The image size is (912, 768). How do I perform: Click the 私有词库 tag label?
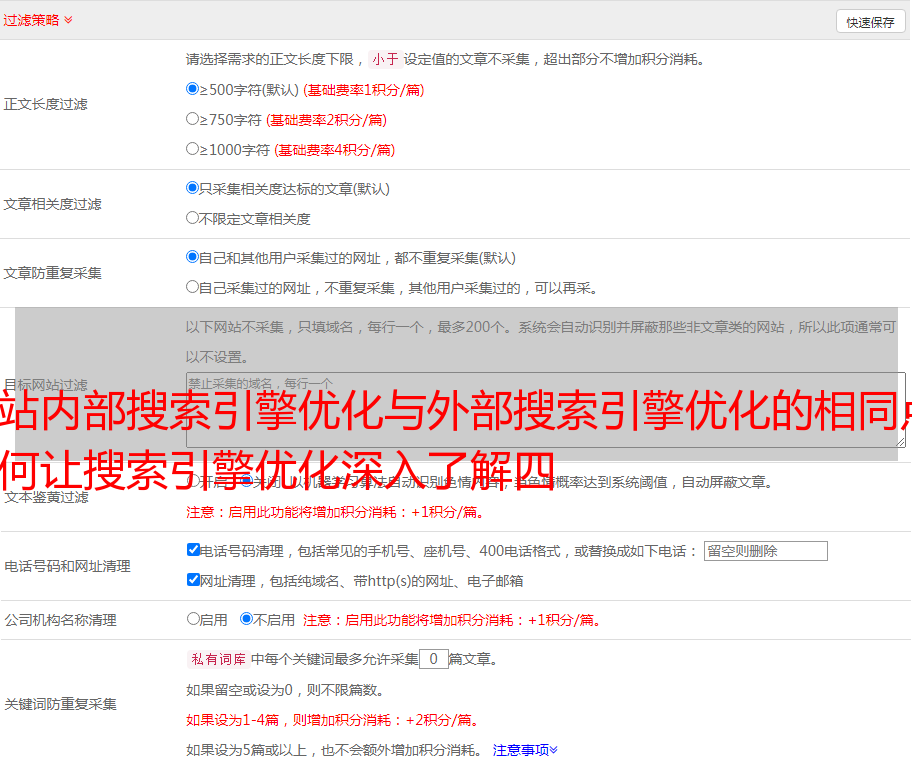[218, 659]
